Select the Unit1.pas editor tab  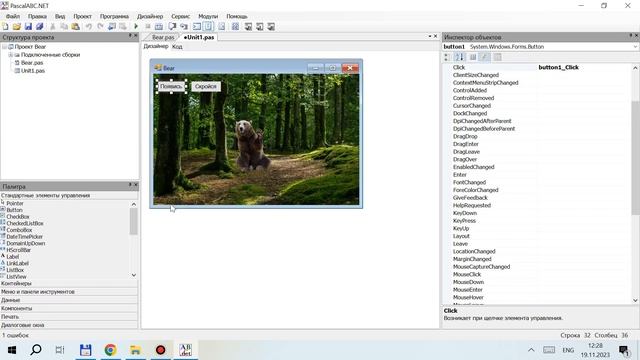(x=199, y=37)
